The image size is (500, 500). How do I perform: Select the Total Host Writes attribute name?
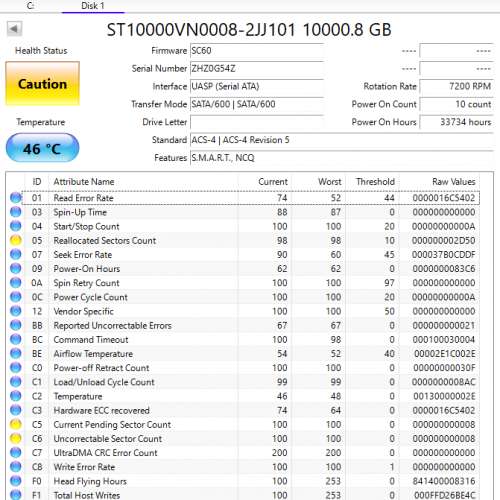click(87, 495)
